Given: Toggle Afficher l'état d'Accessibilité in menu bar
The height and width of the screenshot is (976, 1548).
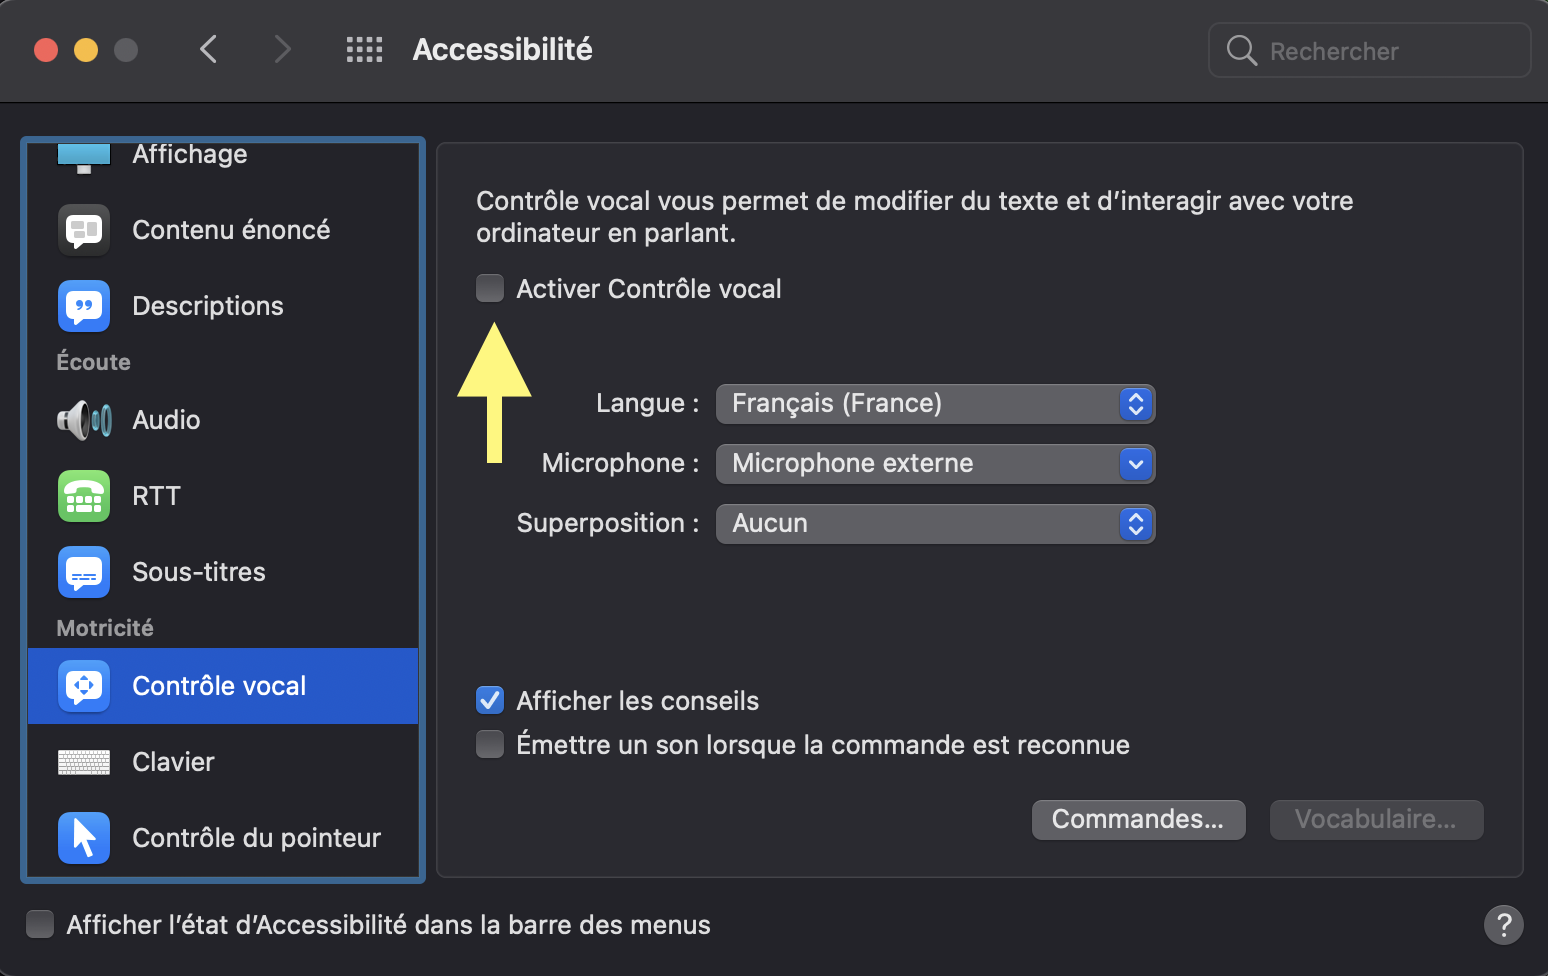Looking at the screenshot, I should tap(40, 925).
